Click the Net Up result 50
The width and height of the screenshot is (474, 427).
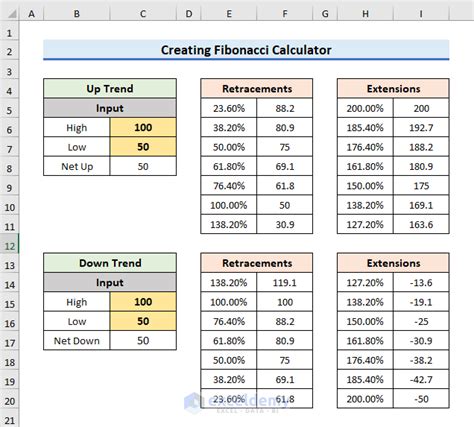pyautogui.click(x=143, y=166)
